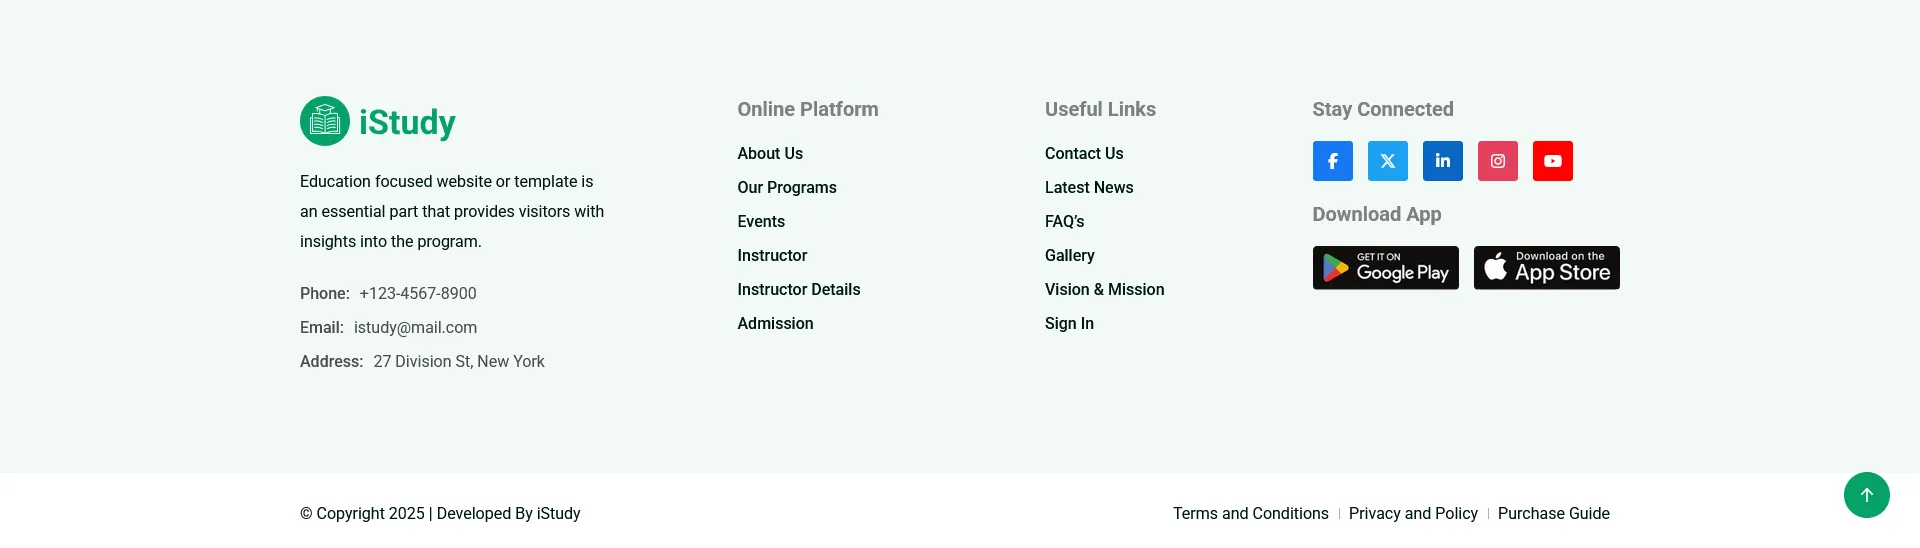
Task: Open the Instagram social icon
Action: click(1497, 161)
